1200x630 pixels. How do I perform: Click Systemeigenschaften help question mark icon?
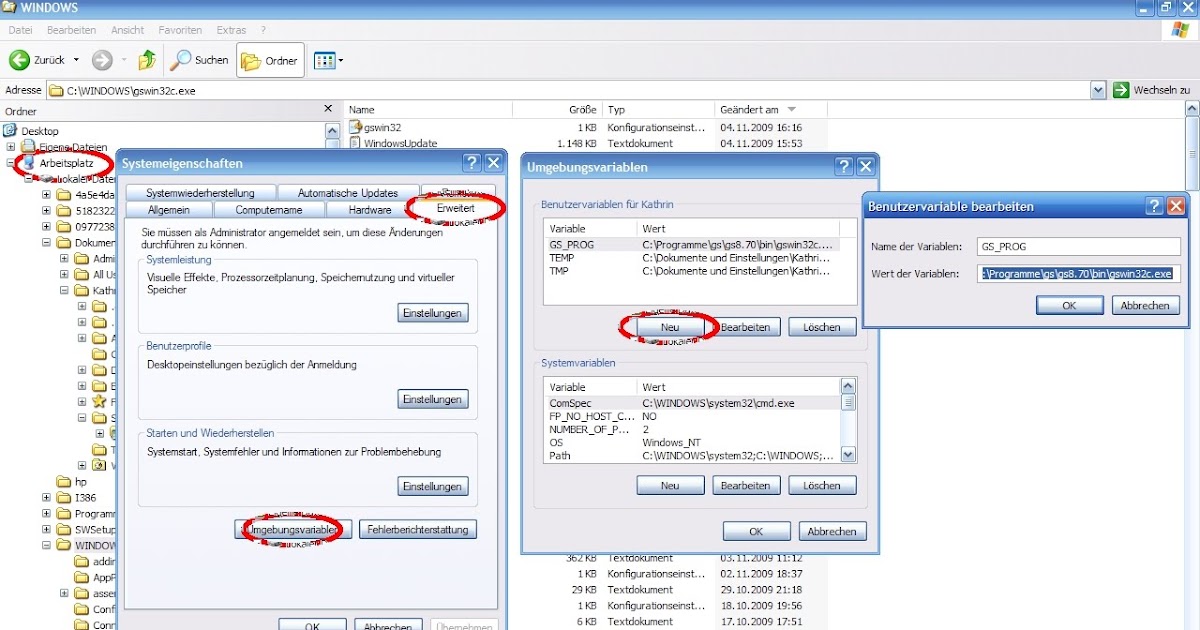tap(472, 163)
